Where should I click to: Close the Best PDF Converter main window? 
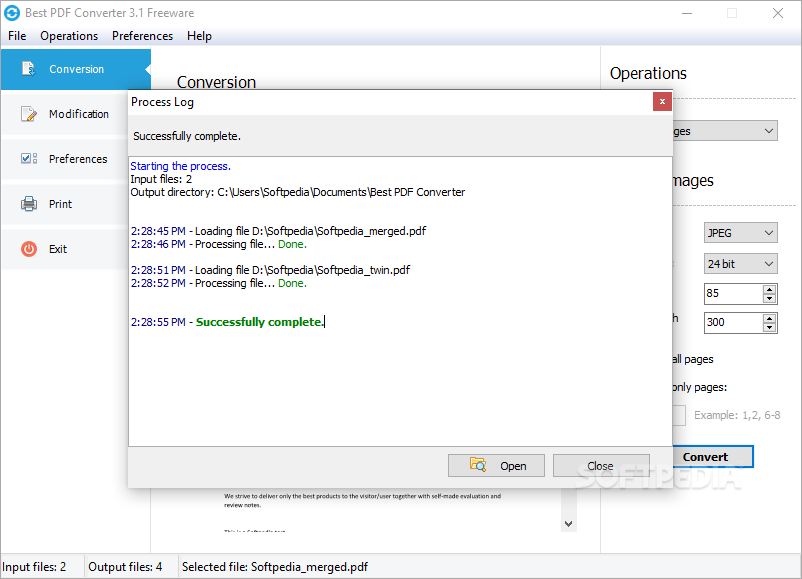(x=777, y=13)
